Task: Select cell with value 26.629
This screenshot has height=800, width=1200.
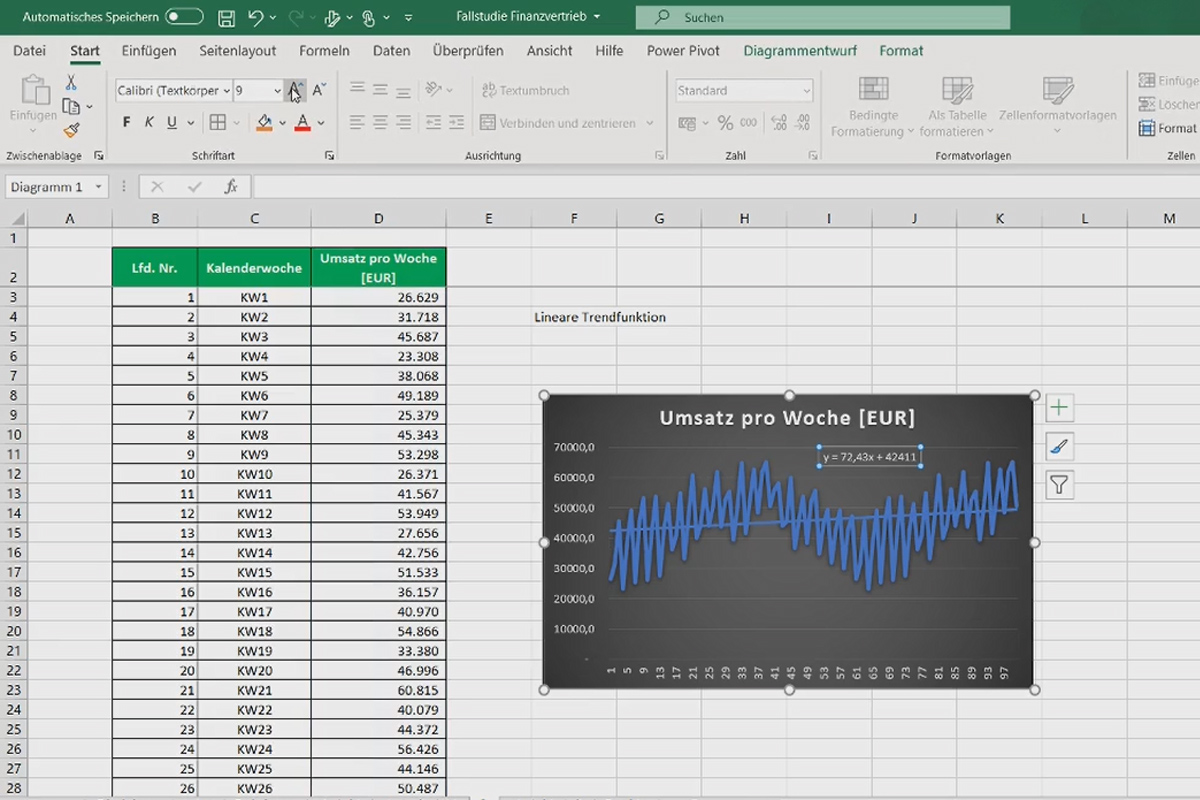Action: 378,297
